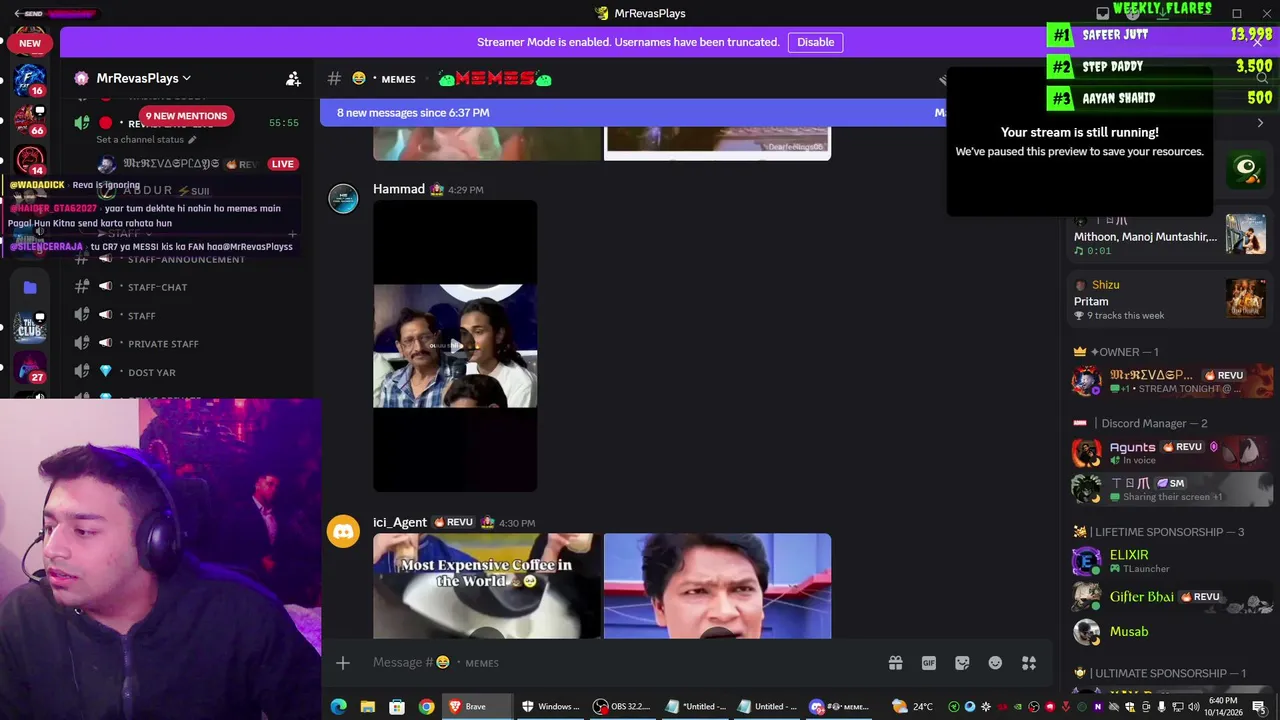Viewport: 1280px width, 720px height.
Task: Open the emoji picker
Action: [x=995, y=663]
